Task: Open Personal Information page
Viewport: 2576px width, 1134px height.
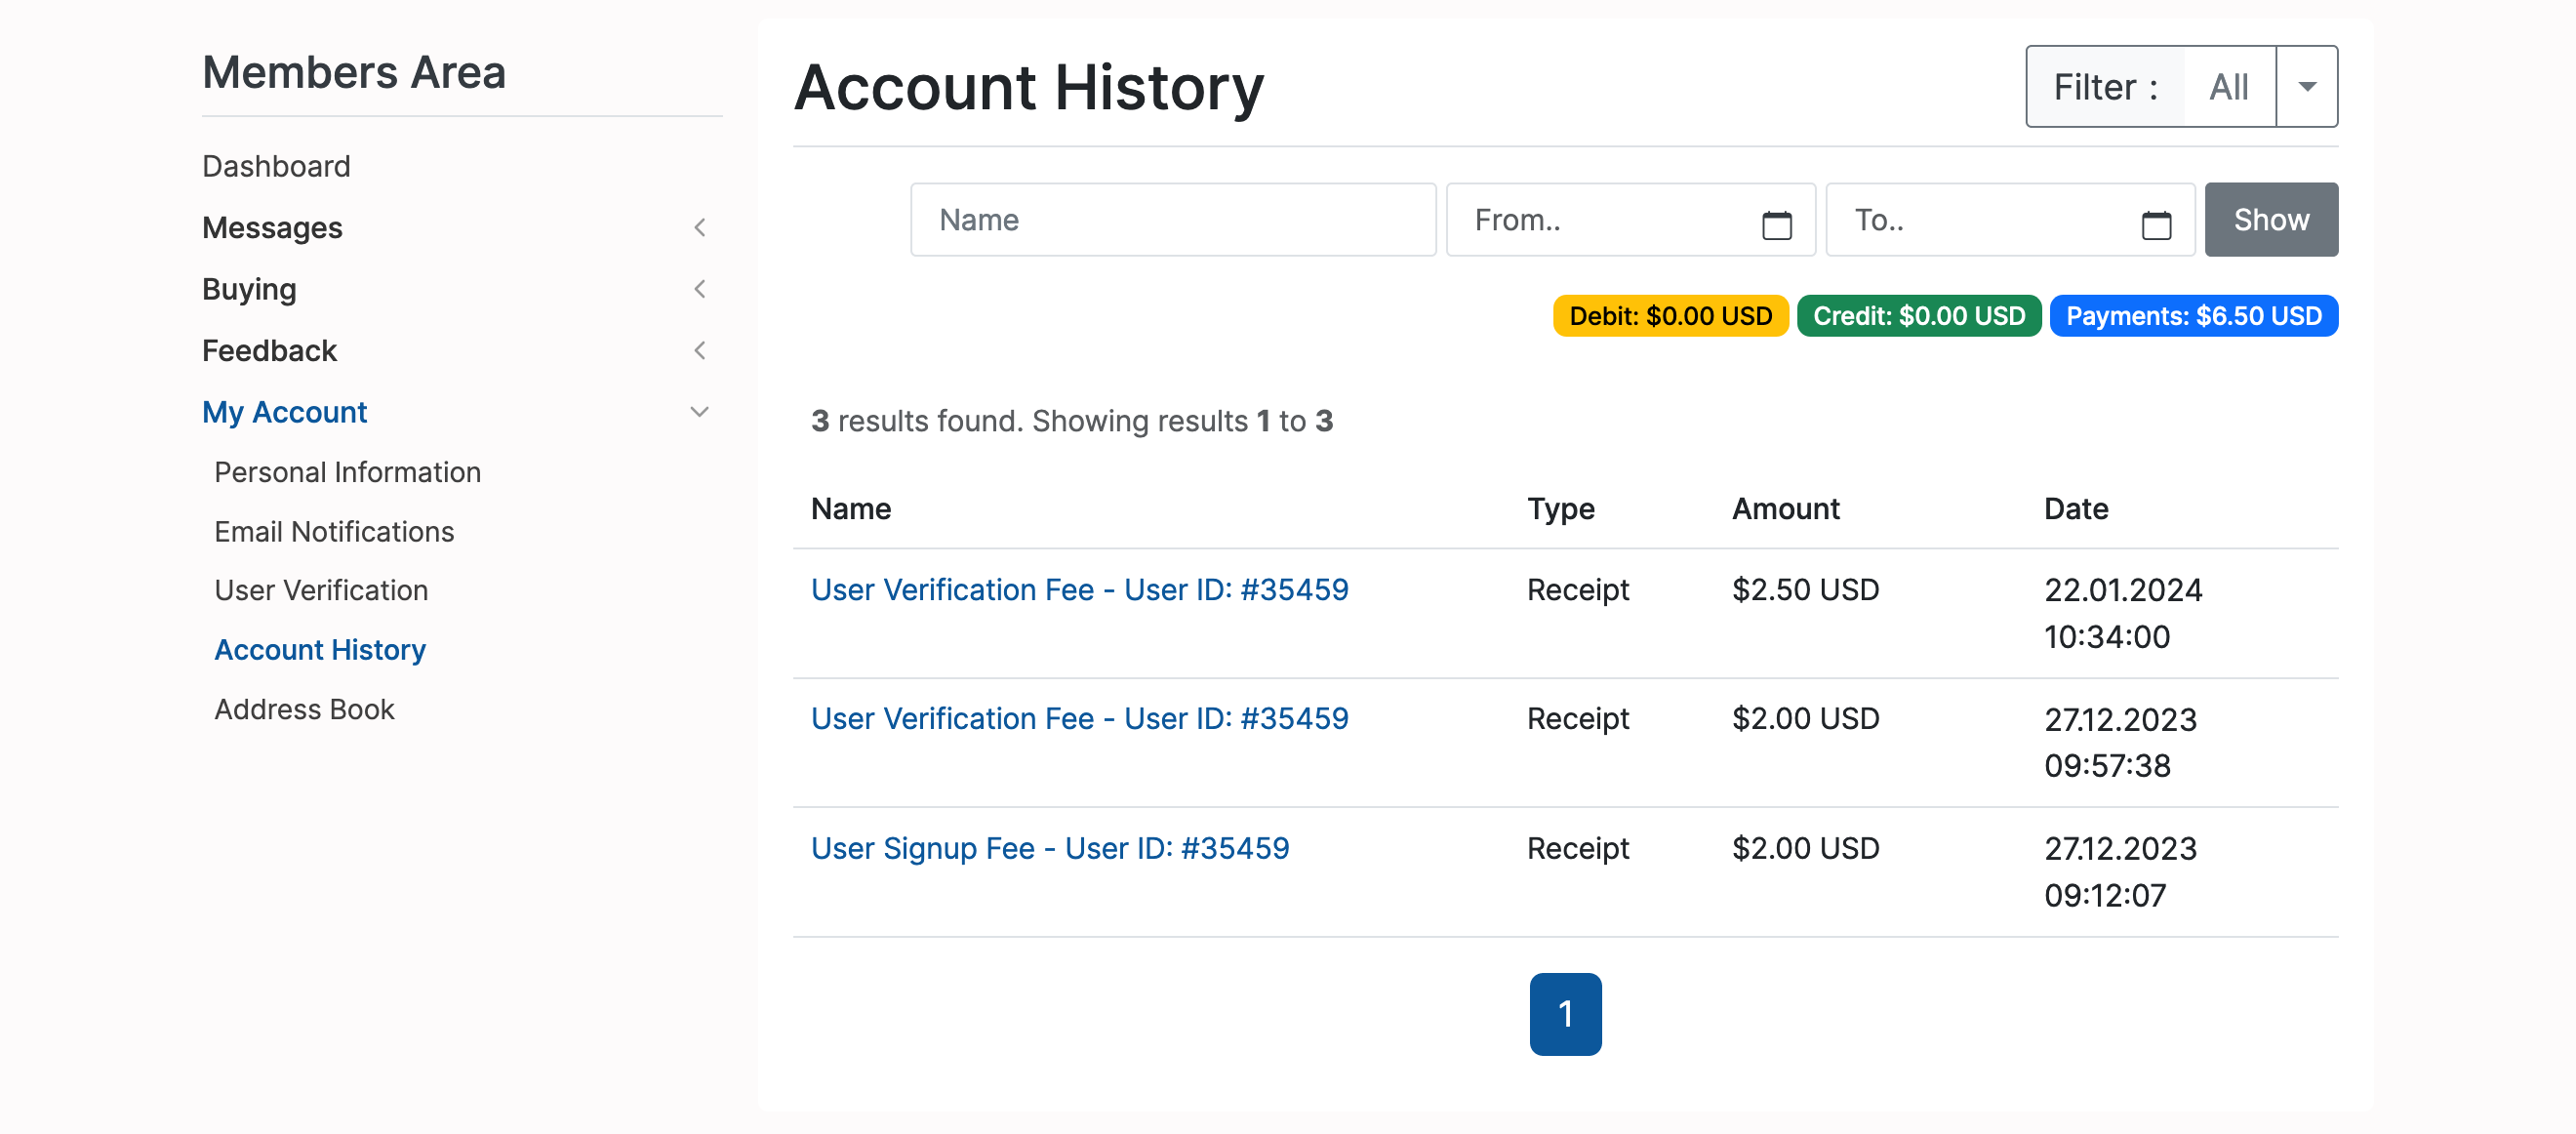Action: click(347, 472)
